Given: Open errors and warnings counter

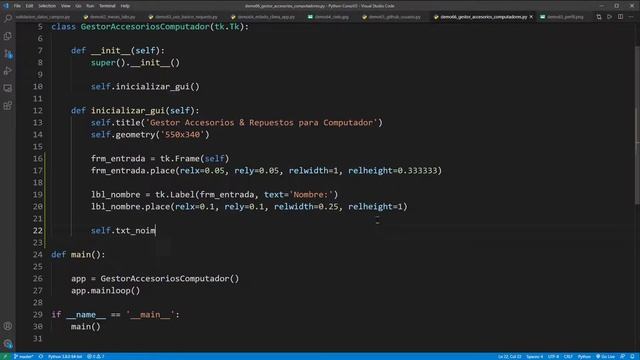Looking at the screenshot, I should pos(96,356).
